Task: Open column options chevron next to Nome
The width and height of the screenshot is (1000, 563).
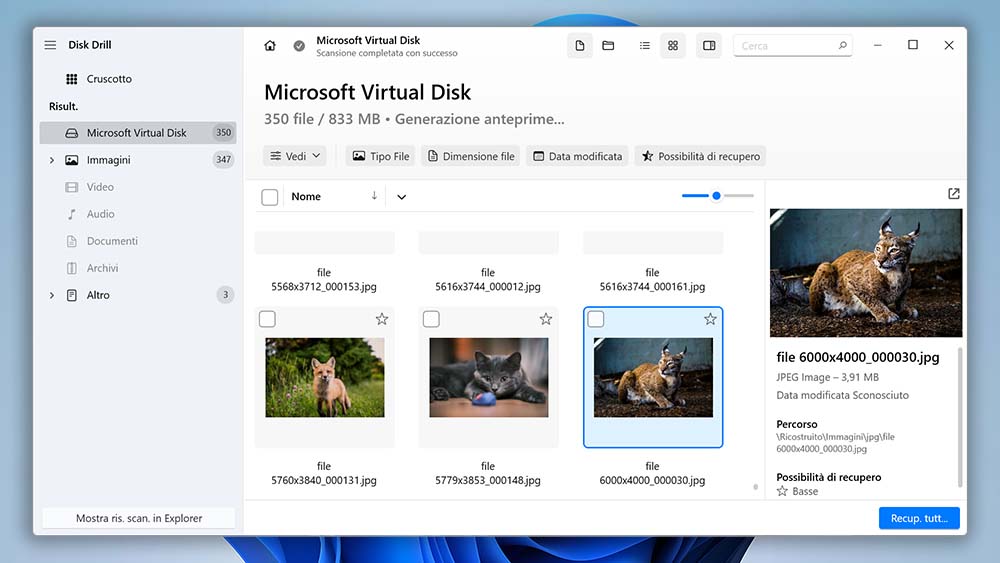Action: pyautogui.click(x=401, y=197)
